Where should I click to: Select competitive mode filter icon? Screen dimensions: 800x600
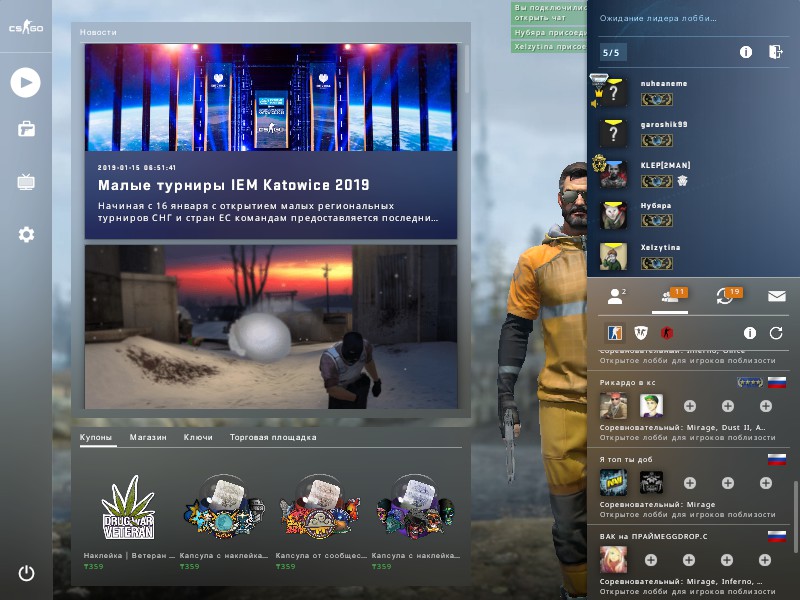click(615, 333)
